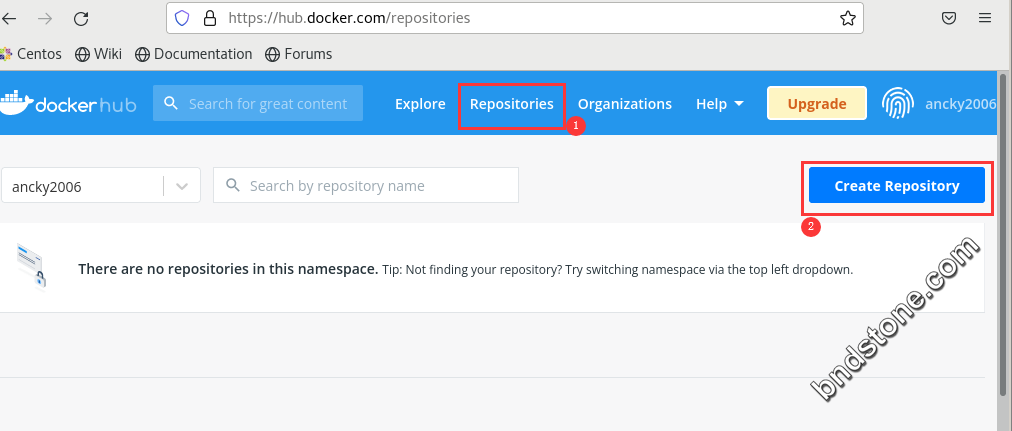Open the shield tracking protection icon
Image resolution: width=1012 pixels, height=431 pixels.
[x=182, y=18]
